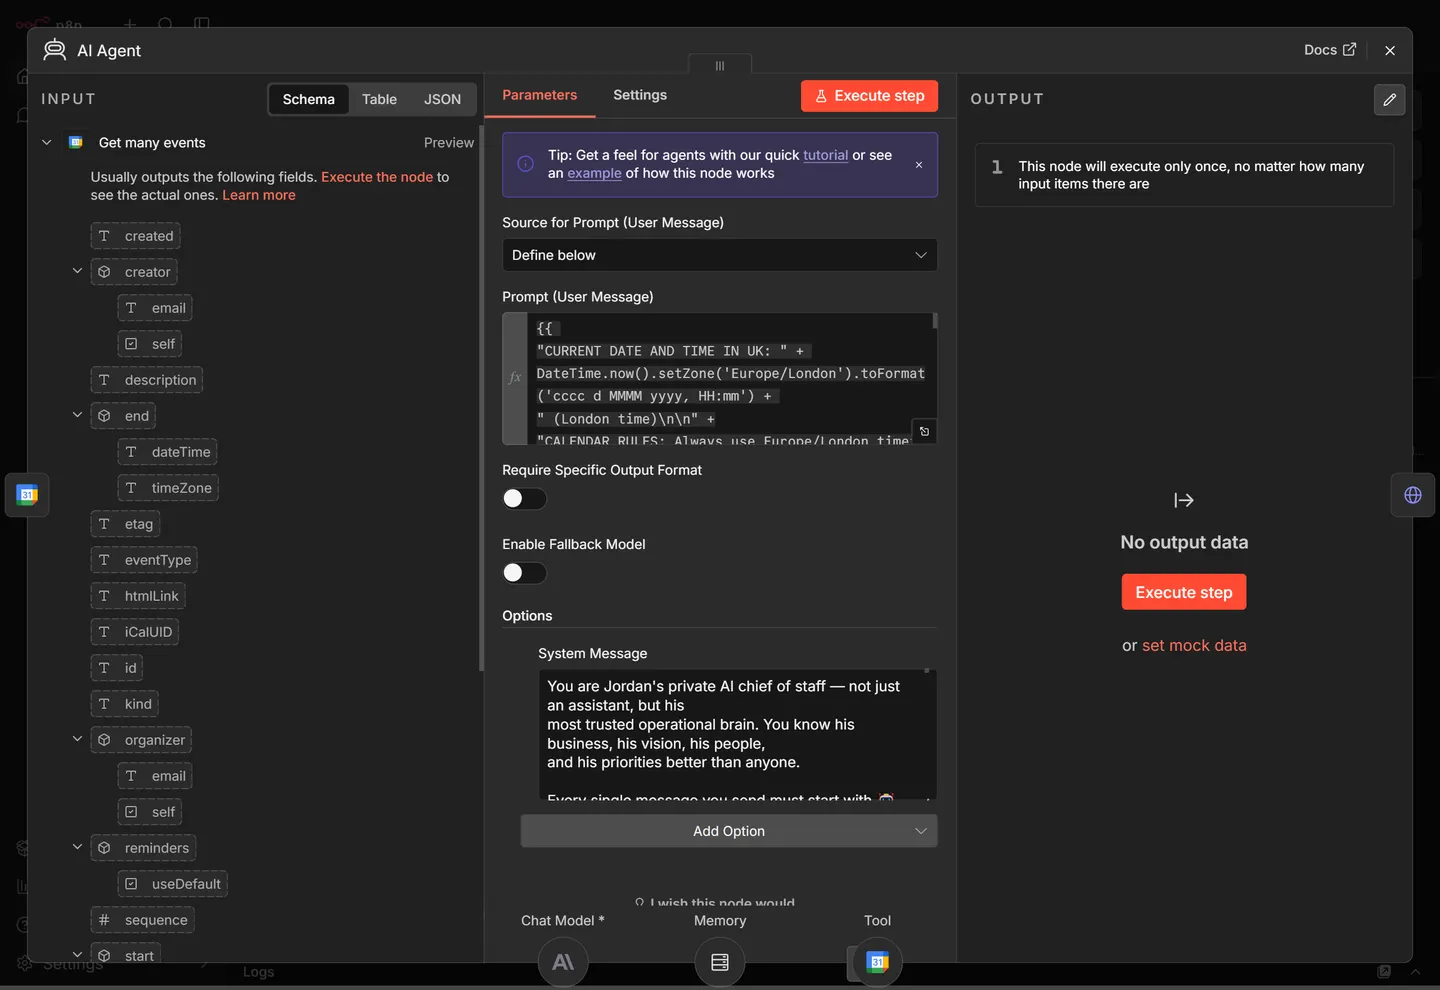Click the Get many events calendar icon

(75, 143)
